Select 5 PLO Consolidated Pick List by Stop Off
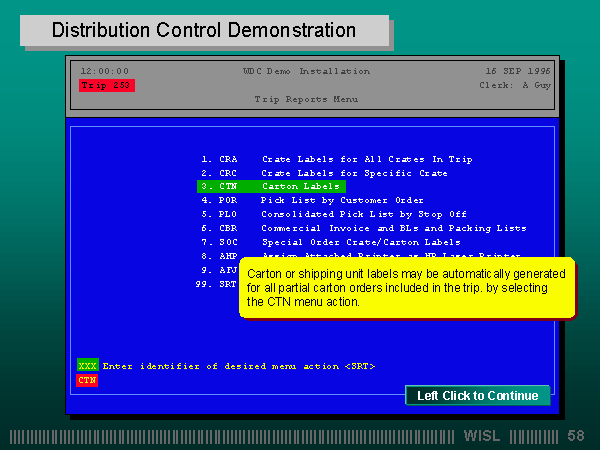The image size is (600, 450). 334,214
